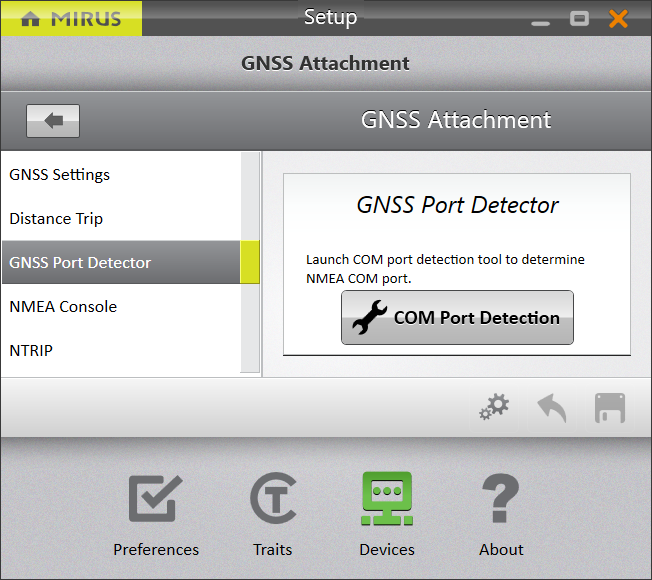Launch the COM Port Detection tool
Image resolution: width=652 pixels, height=580 pixels.
(457, 318)
